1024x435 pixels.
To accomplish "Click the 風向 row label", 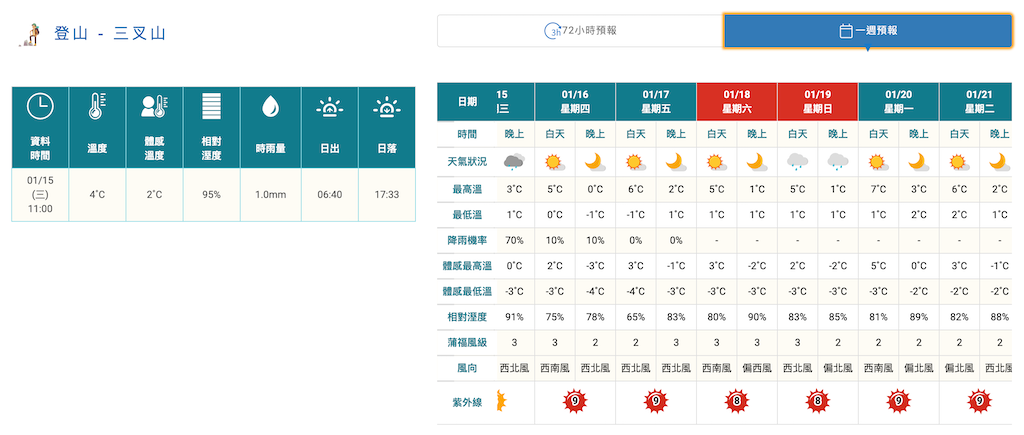I will click(x=467, y=368).
